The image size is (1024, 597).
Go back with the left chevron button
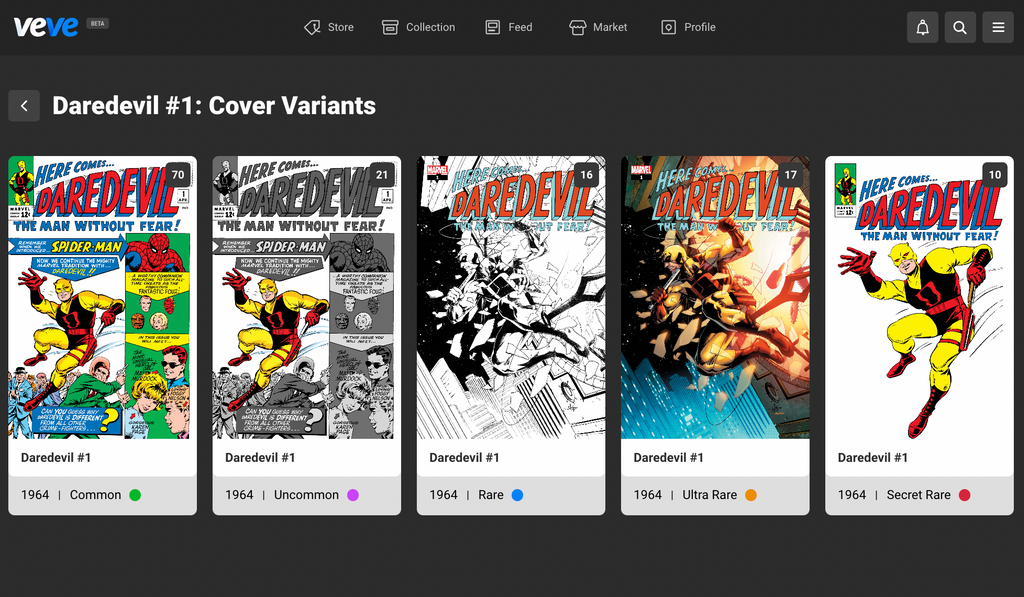point(24,106)
